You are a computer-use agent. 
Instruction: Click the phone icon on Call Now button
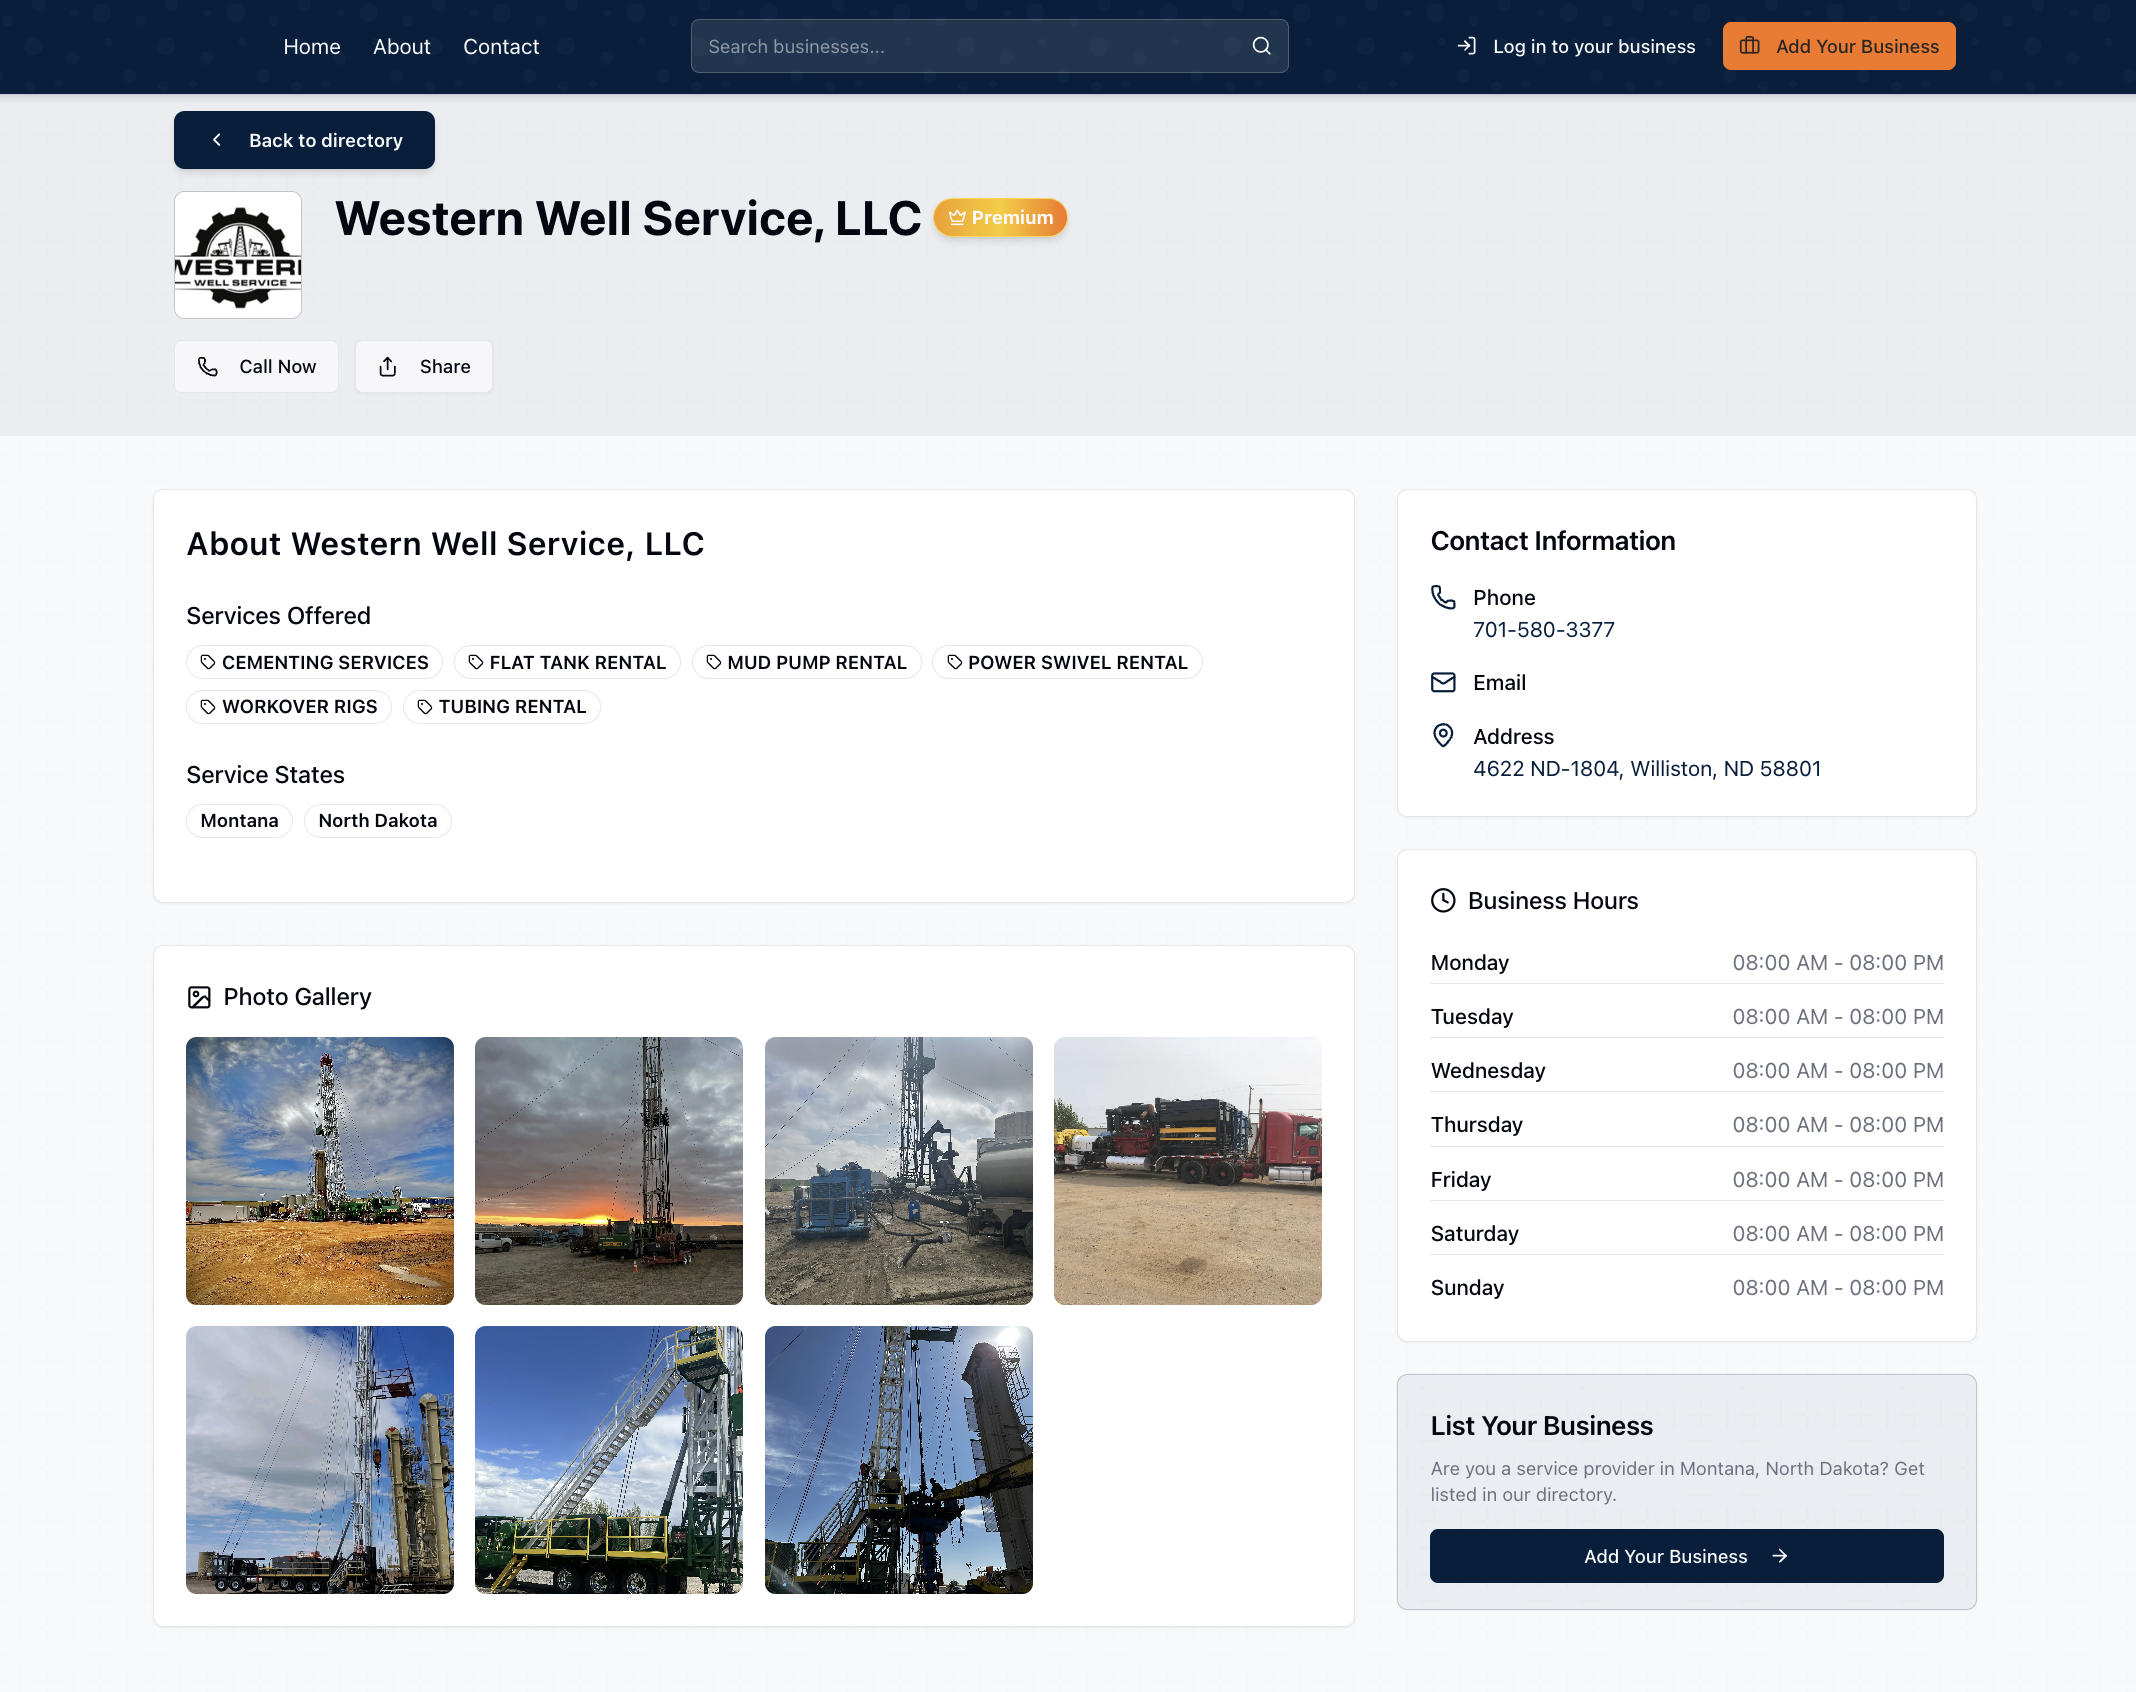[208, 366]
